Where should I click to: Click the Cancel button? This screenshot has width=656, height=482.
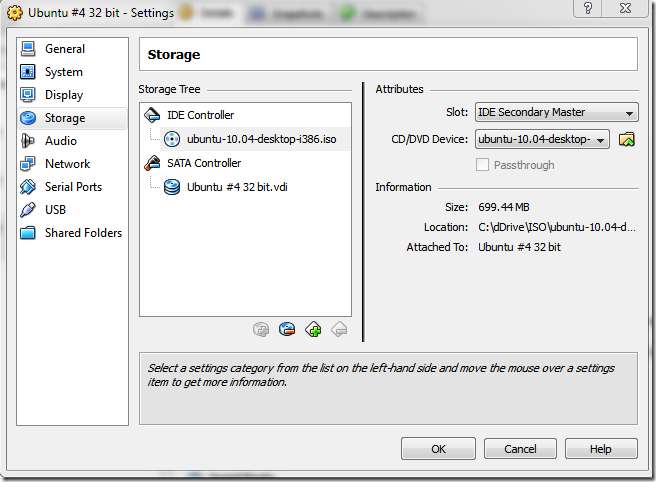520,449
